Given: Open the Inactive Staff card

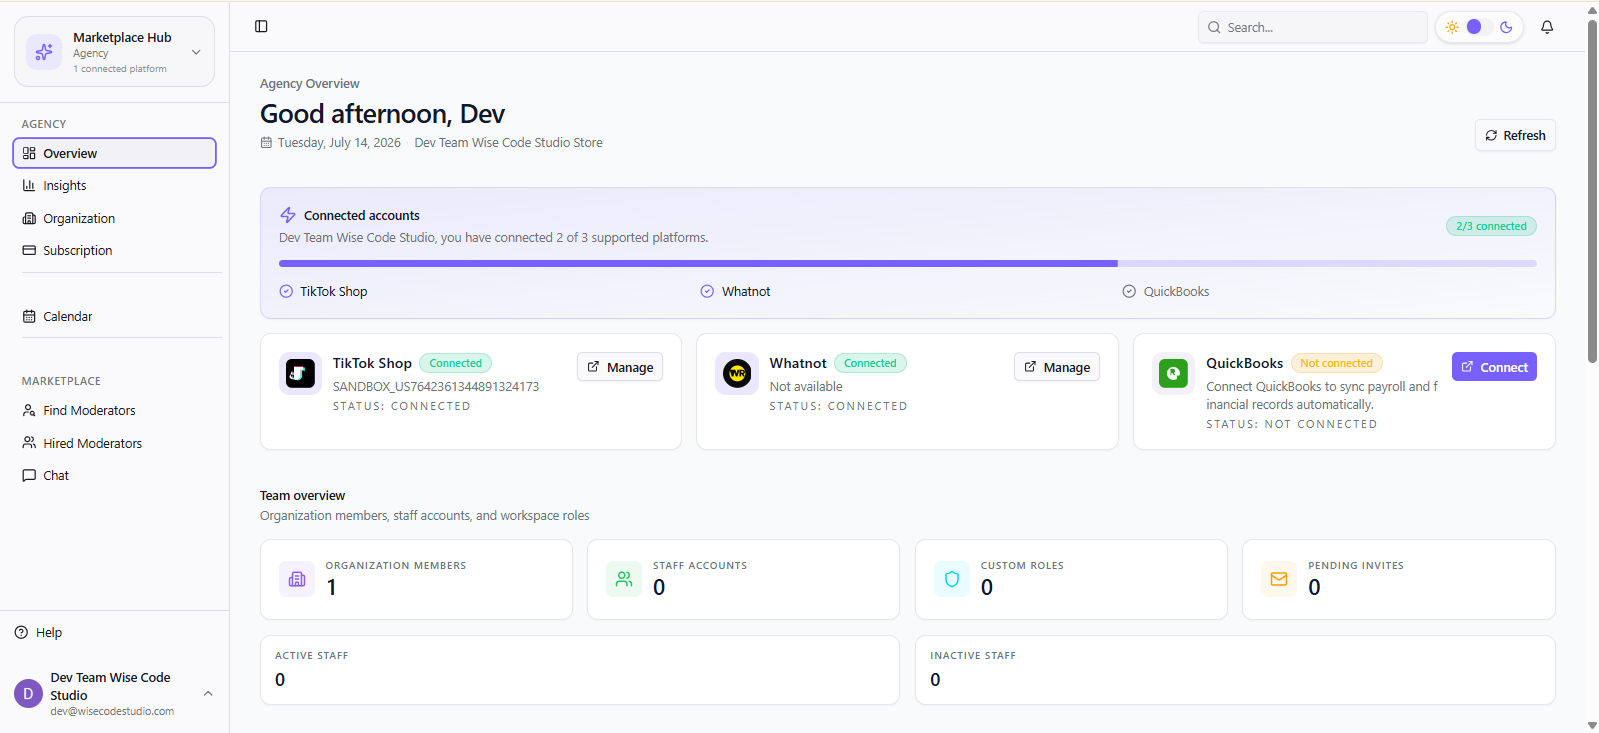Looking at the screenshot, I should [1235, 670].
